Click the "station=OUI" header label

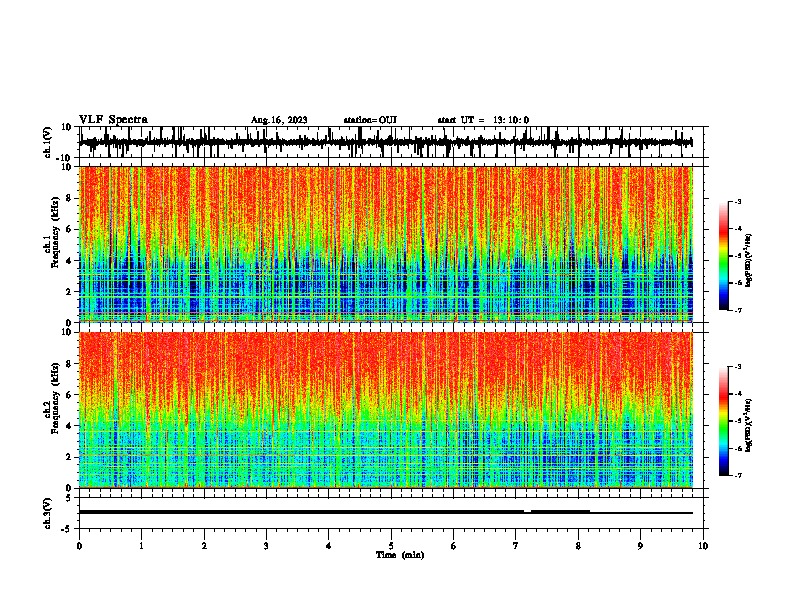click(370, 120)
